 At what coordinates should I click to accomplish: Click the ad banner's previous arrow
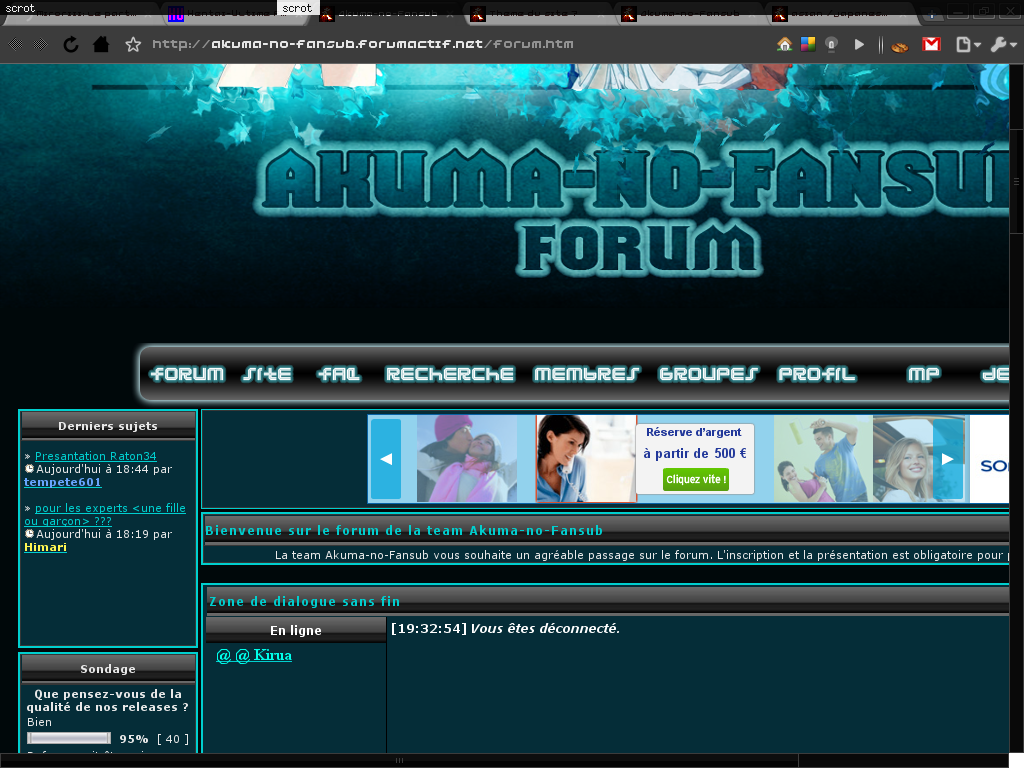tap(386, 459)
